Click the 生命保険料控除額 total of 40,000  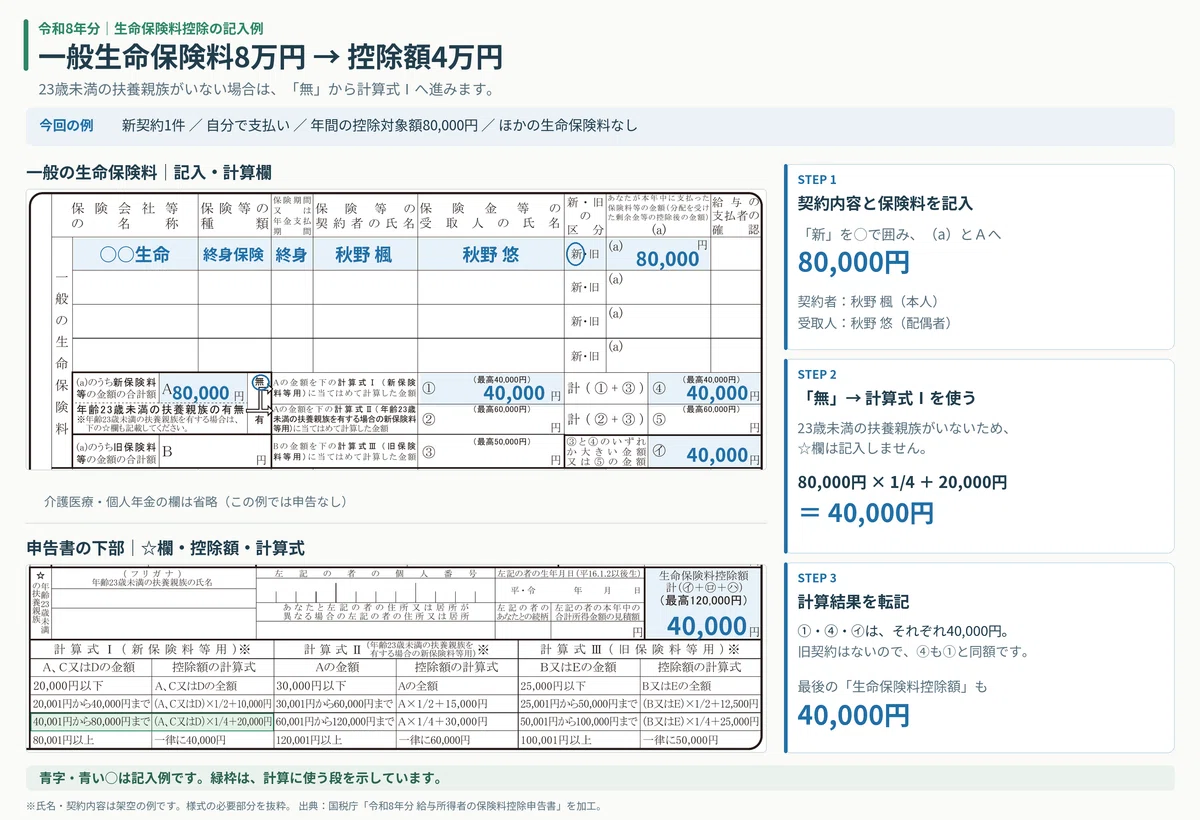click(x=707, y=625)
